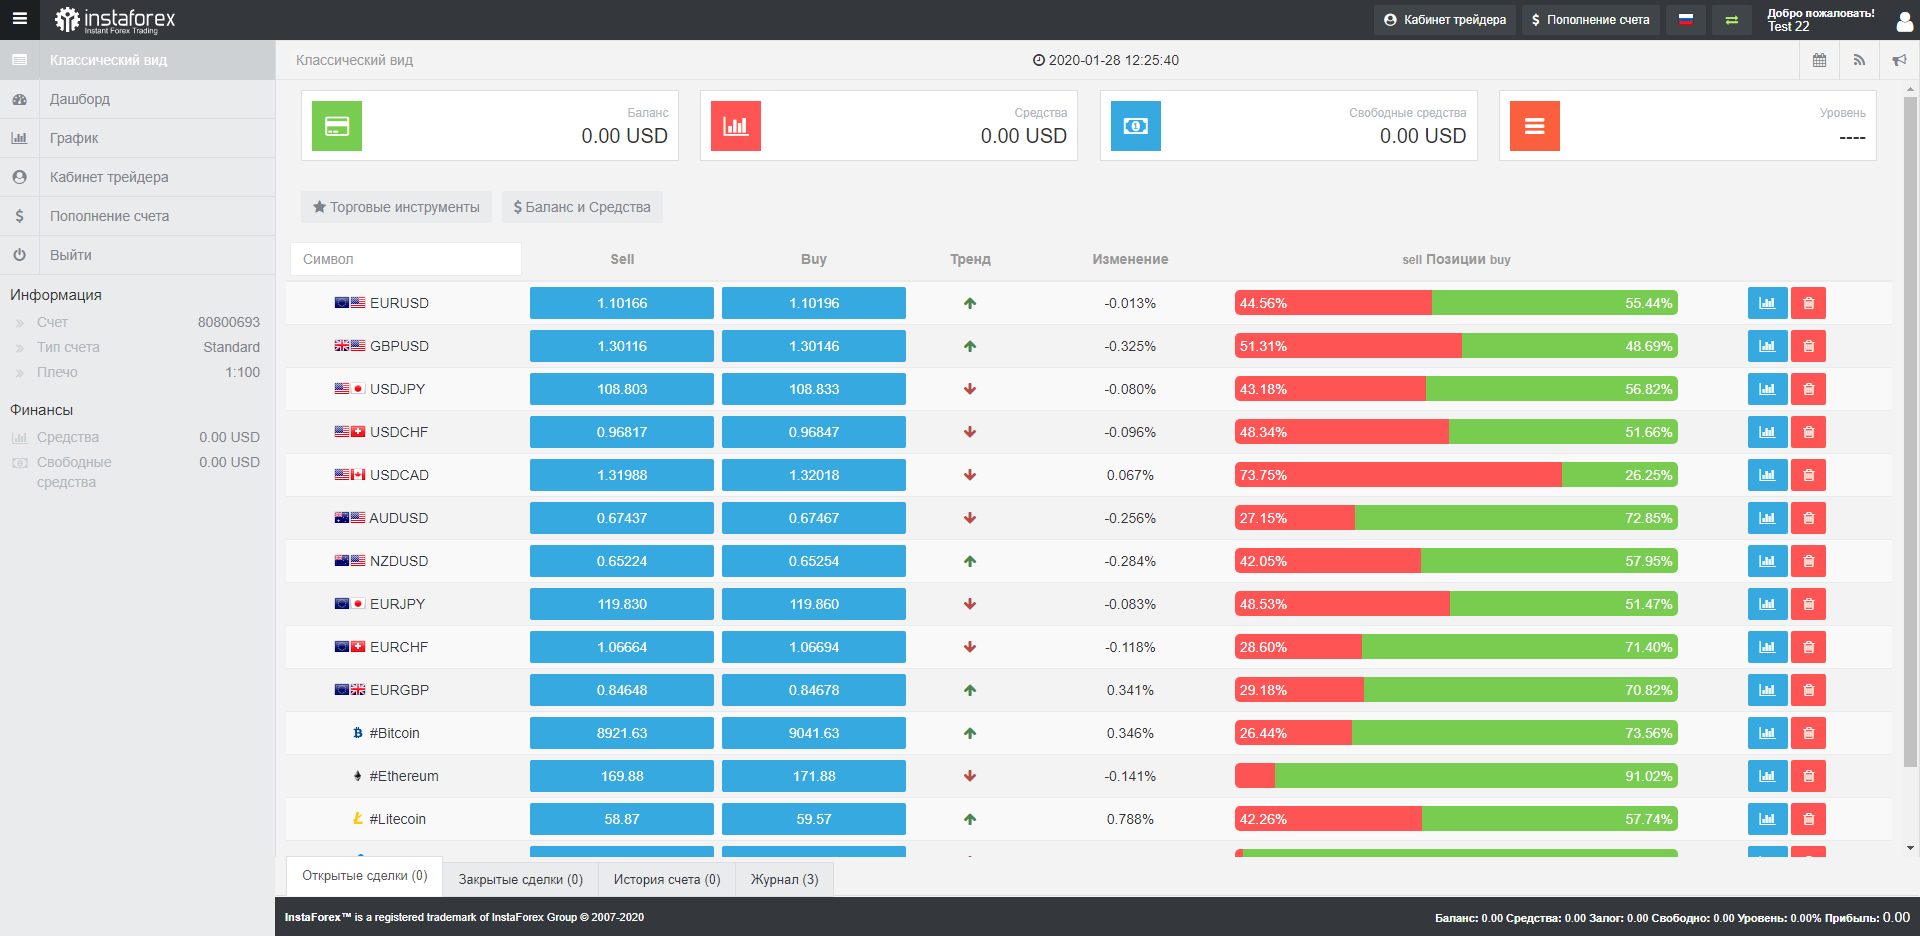The width and height of the screenshot is (1920, 936).
Task: Toggle the Баланс и Средства view
Action: (x=581, y=207)
